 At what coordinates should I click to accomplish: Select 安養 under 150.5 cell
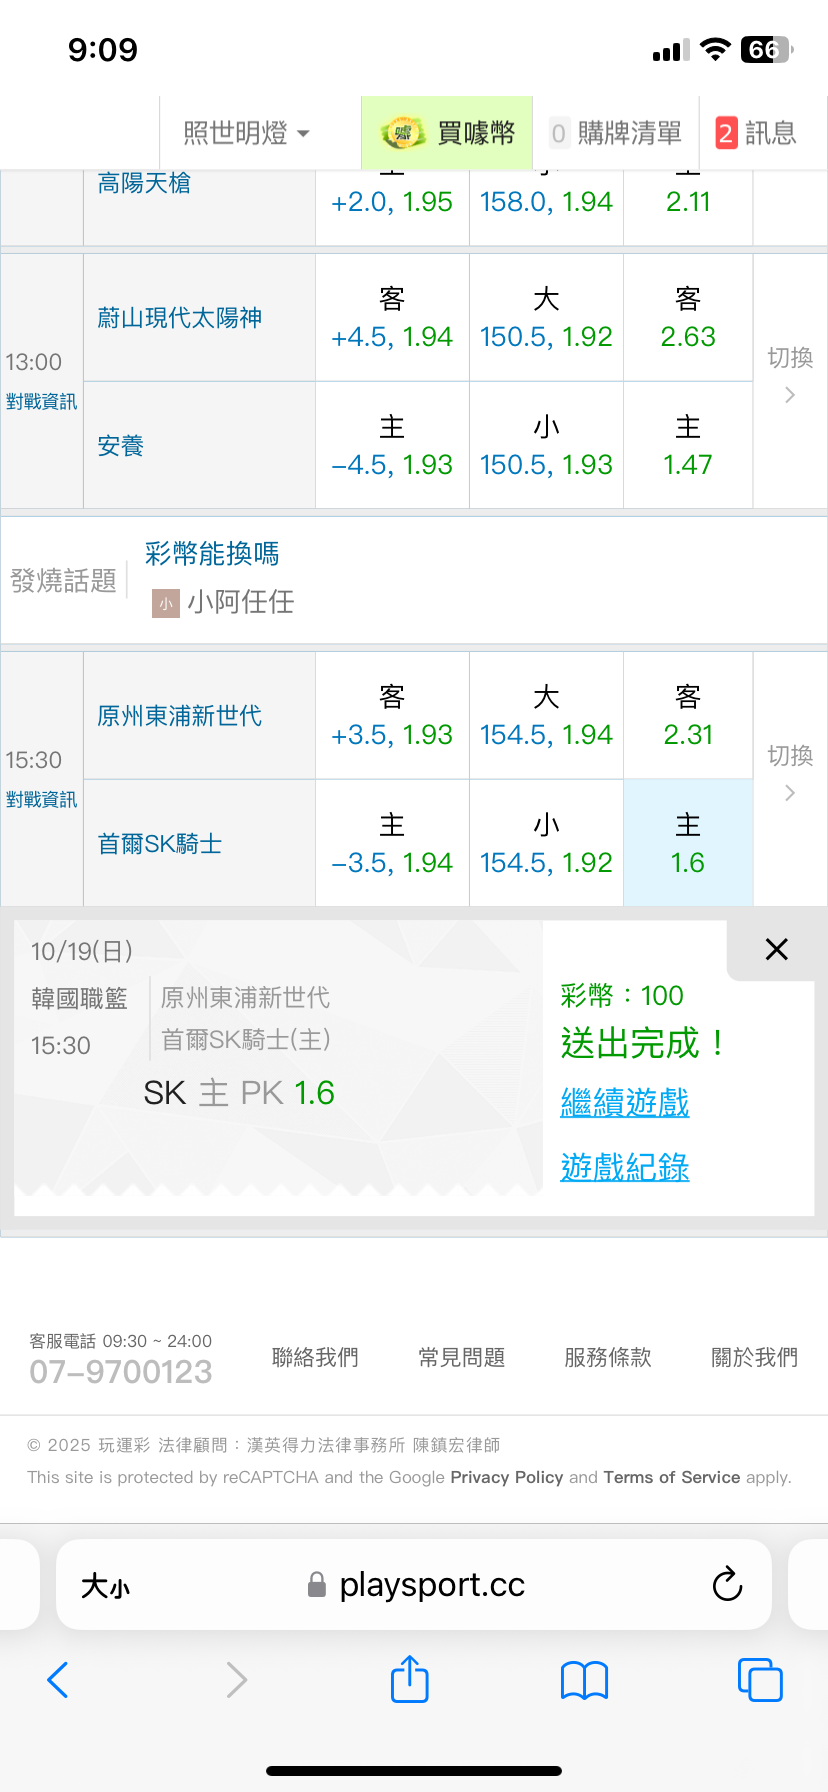pyautogui.click(x=546, y=446)
